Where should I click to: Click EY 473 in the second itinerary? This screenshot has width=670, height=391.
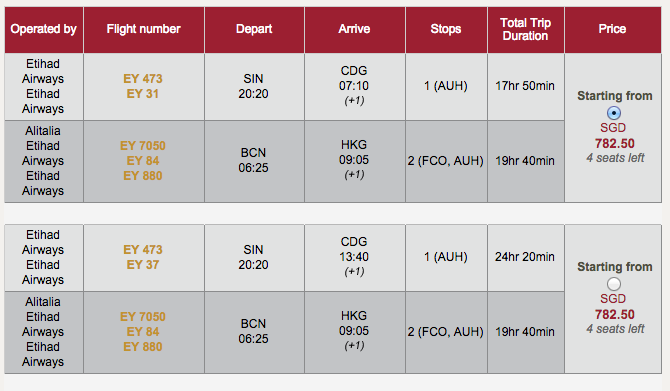(x=143, y=250)
